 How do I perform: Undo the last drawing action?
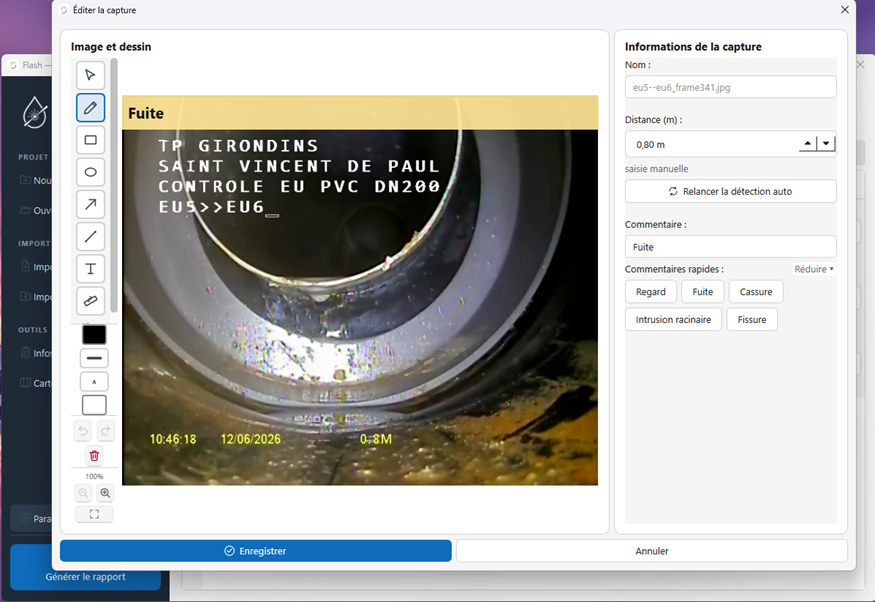(x=83, y=431)
